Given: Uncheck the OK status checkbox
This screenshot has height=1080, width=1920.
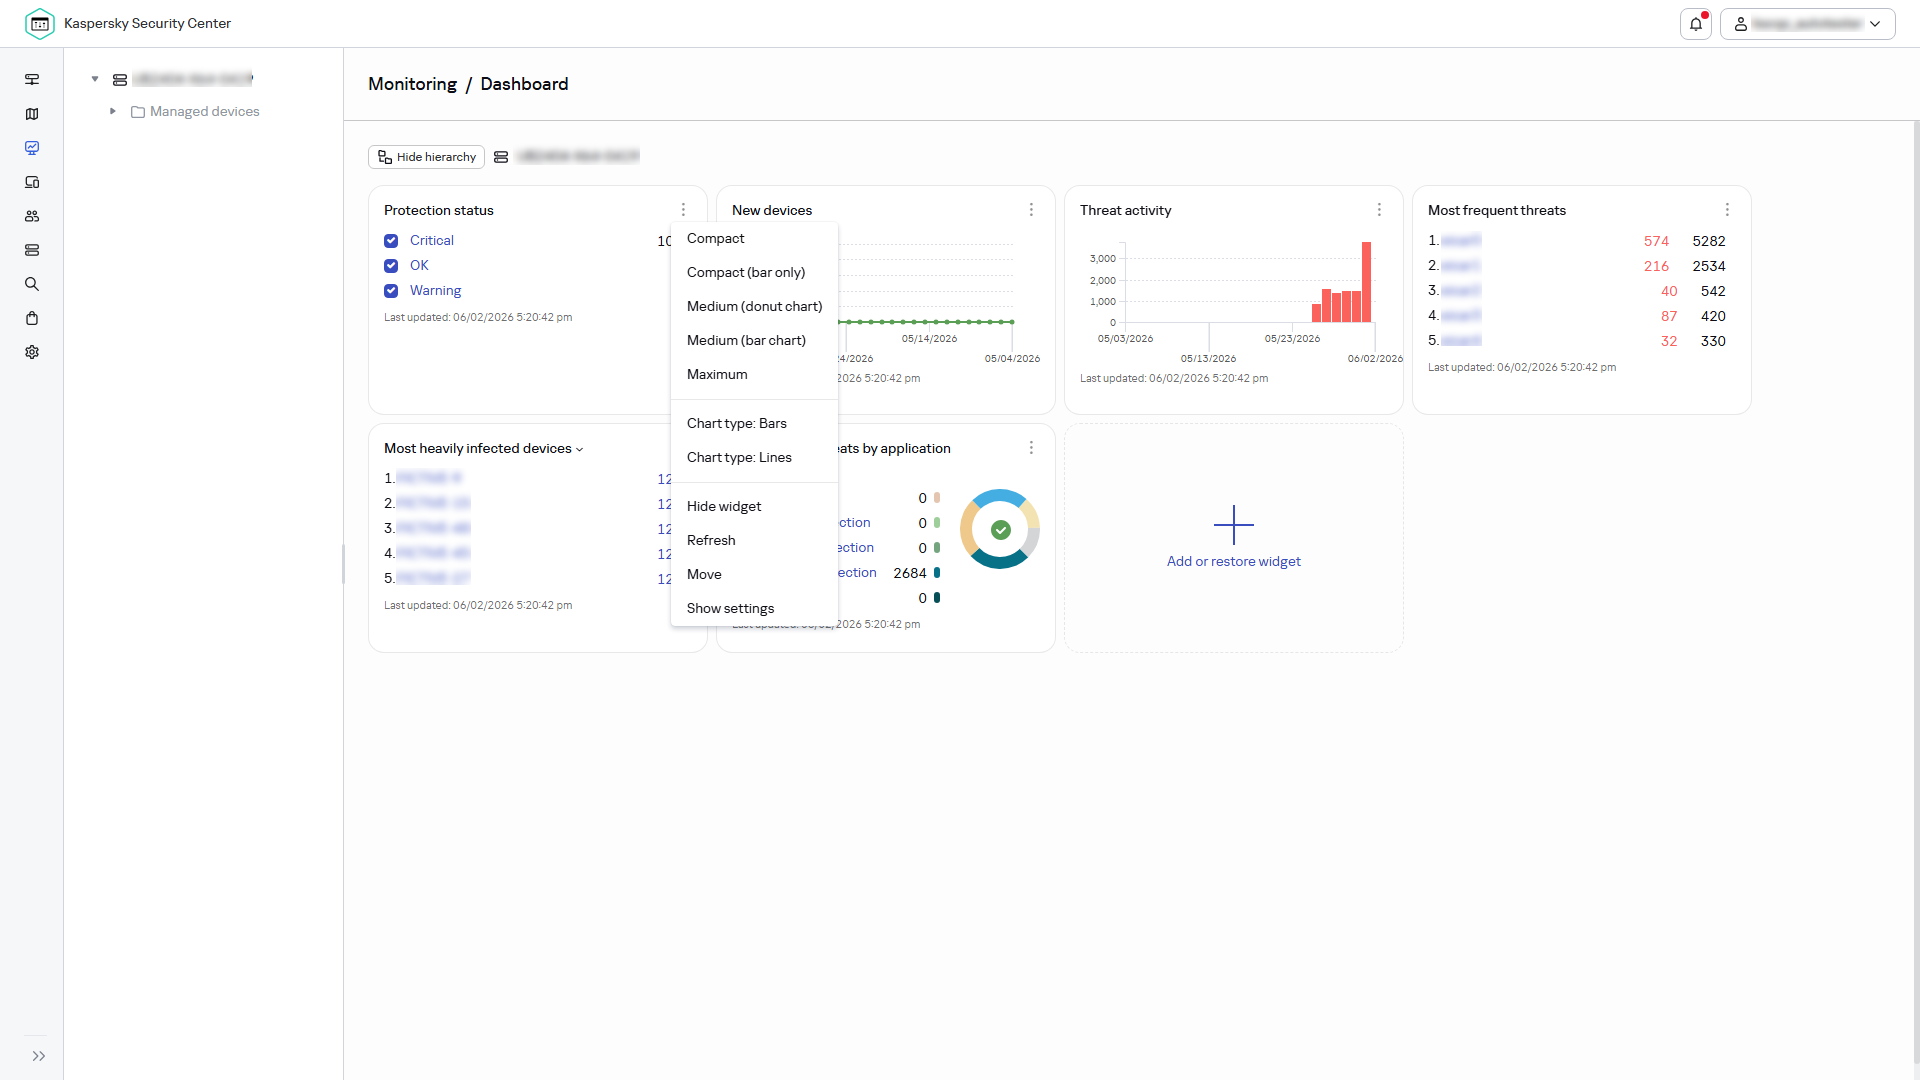Looking at the screenshot, I should [x=391, y=266].
